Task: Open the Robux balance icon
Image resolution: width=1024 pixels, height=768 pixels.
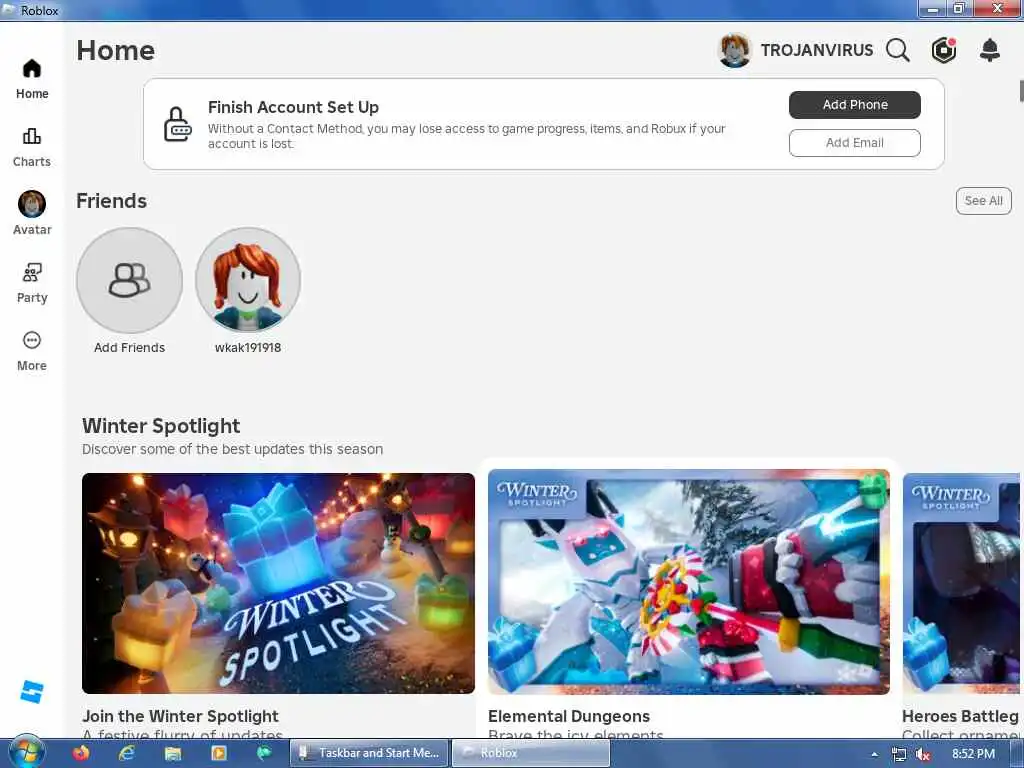Action: [x=944, y=50]
